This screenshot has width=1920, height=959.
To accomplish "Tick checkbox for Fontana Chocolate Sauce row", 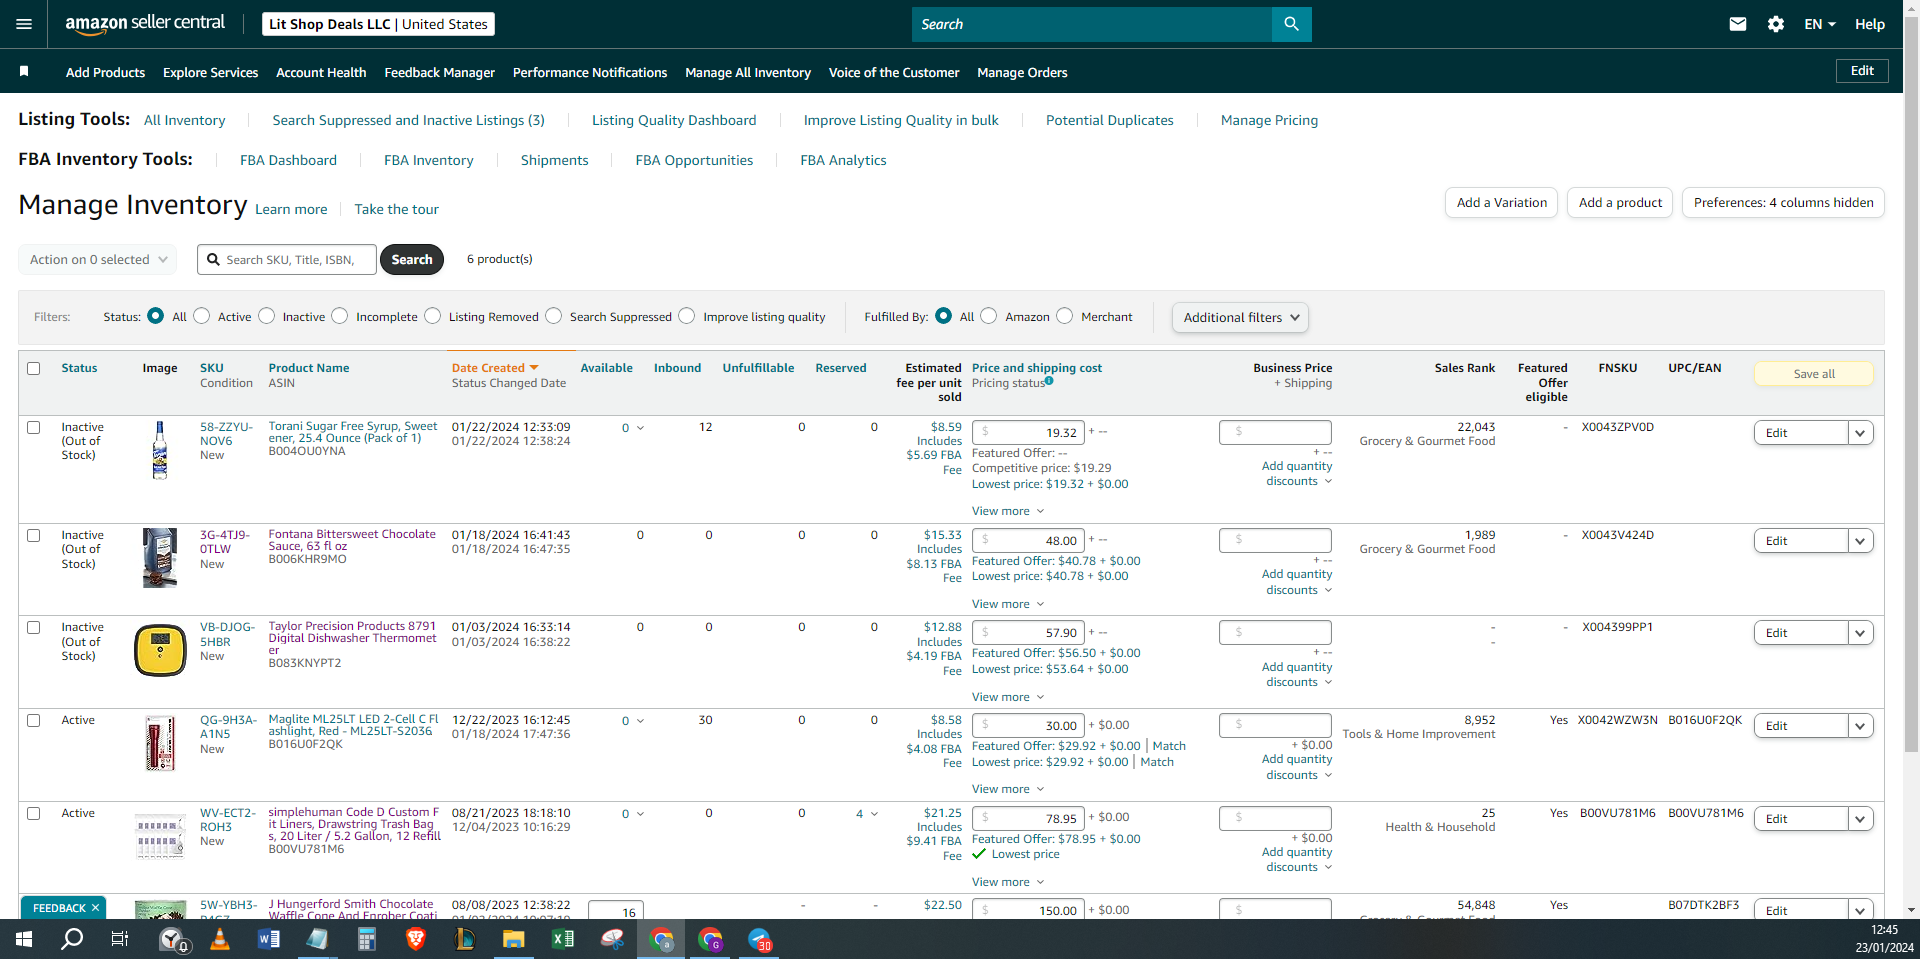I will pos(34,535).
